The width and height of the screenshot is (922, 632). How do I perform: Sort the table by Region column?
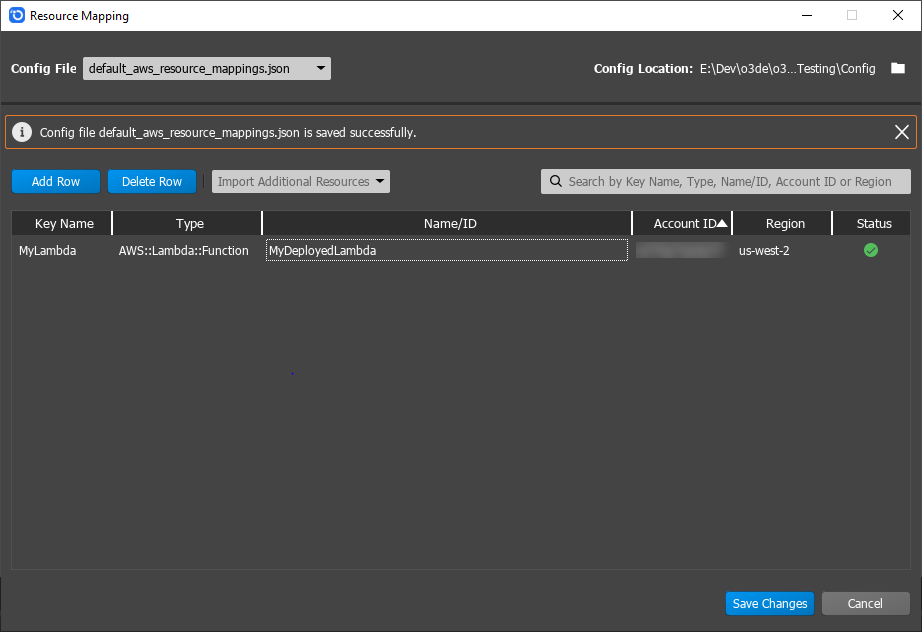point(785,222)
